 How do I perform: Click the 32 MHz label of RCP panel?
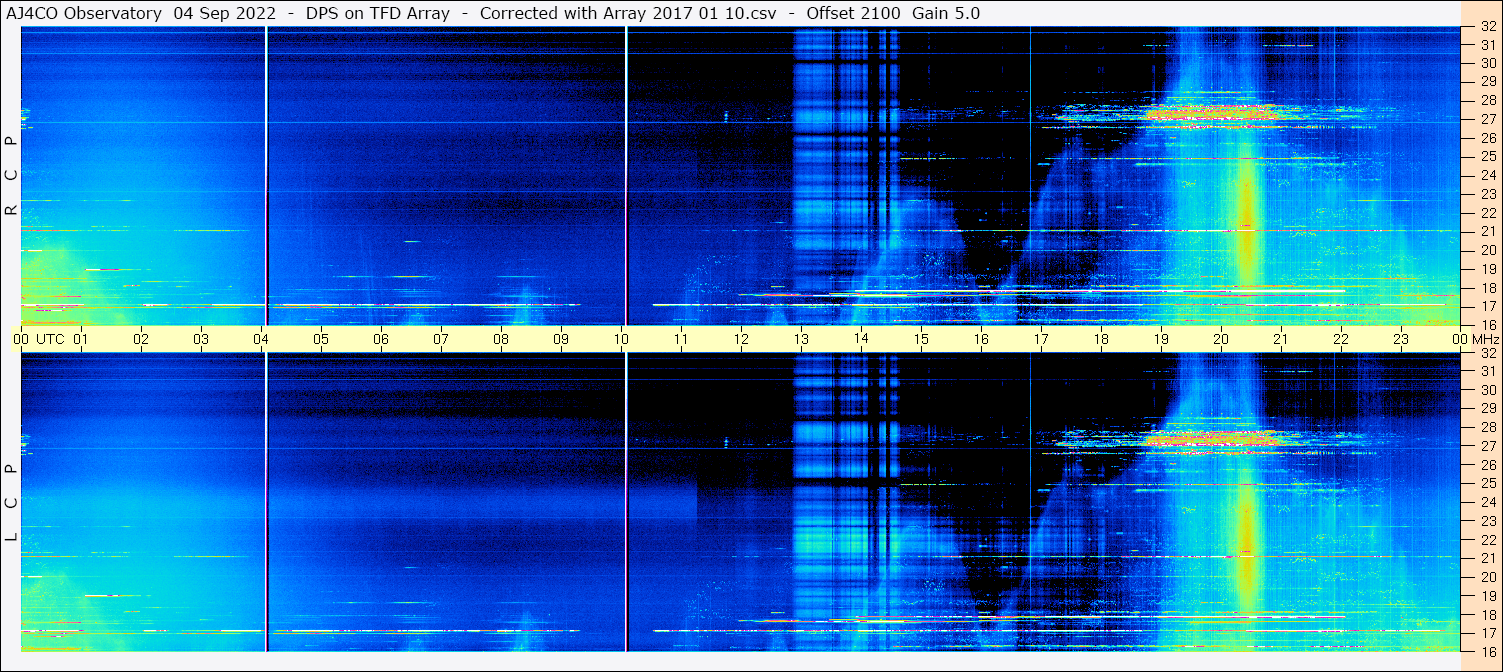click(1487, 27)
